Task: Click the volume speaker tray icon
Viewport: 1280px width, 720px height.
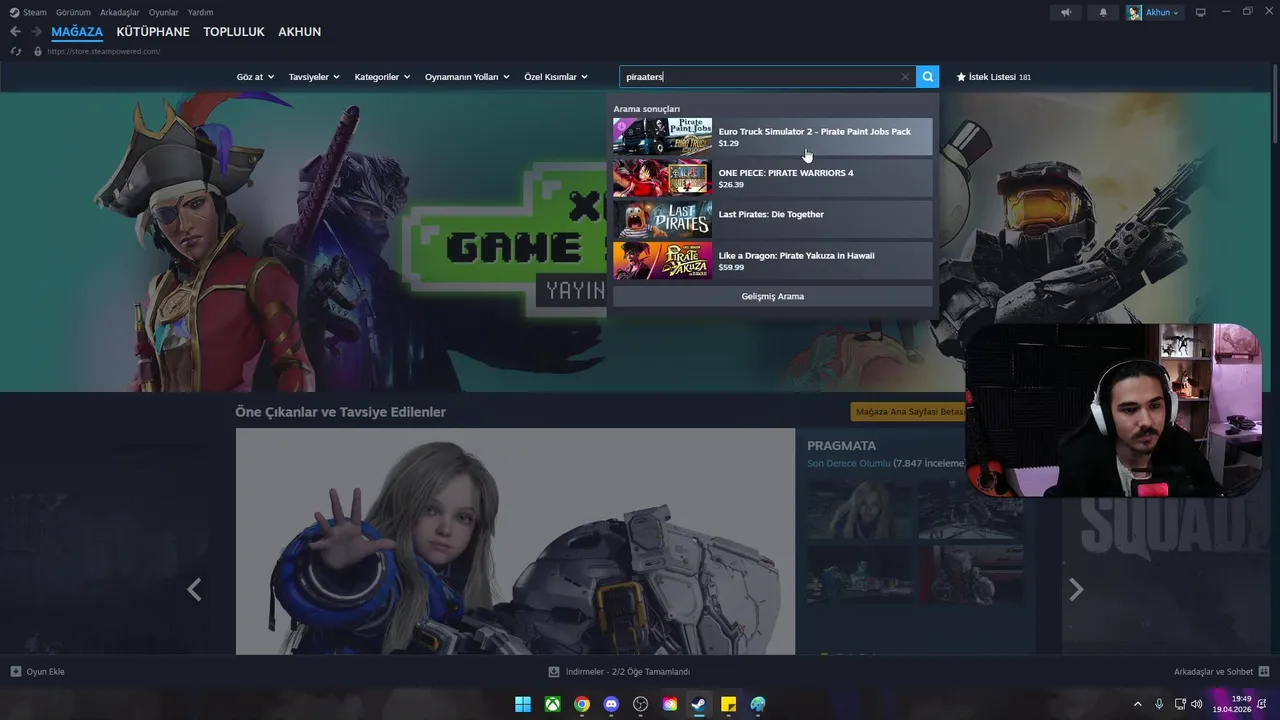Action: point(1197,704)
